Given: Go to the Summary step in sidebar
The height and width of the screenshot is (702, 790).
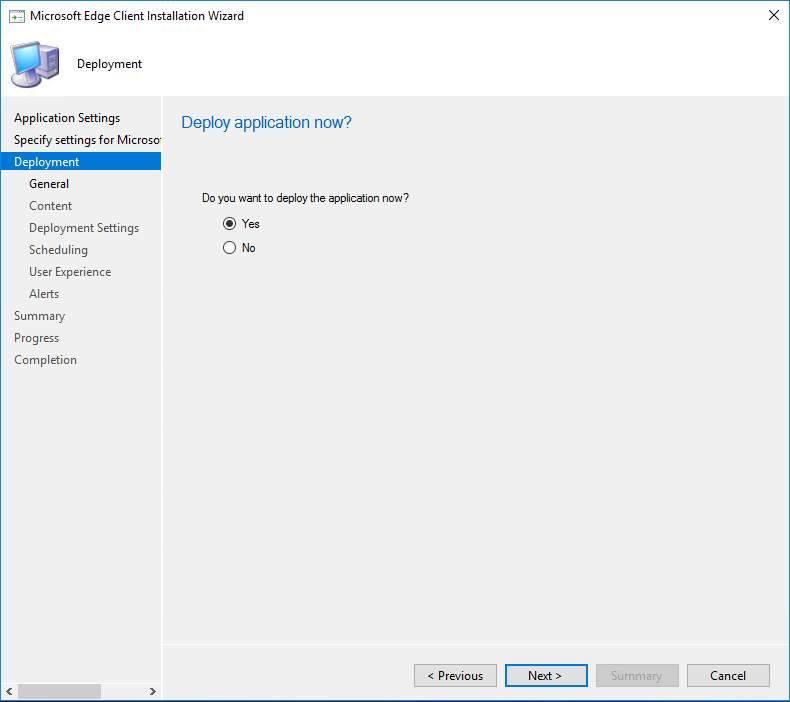Looking at the screenshot, I should [x=39, y=316].
